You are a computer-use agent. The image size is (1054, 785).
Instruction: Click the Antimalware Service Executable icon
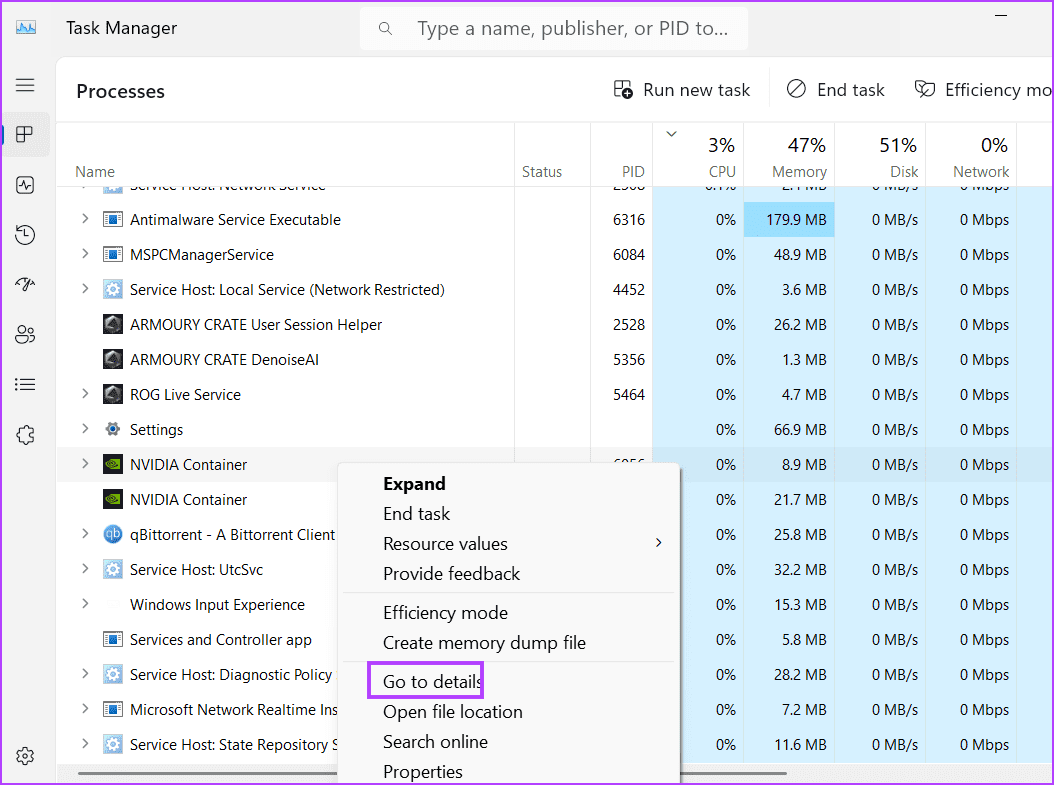click(x=113, y=220)
